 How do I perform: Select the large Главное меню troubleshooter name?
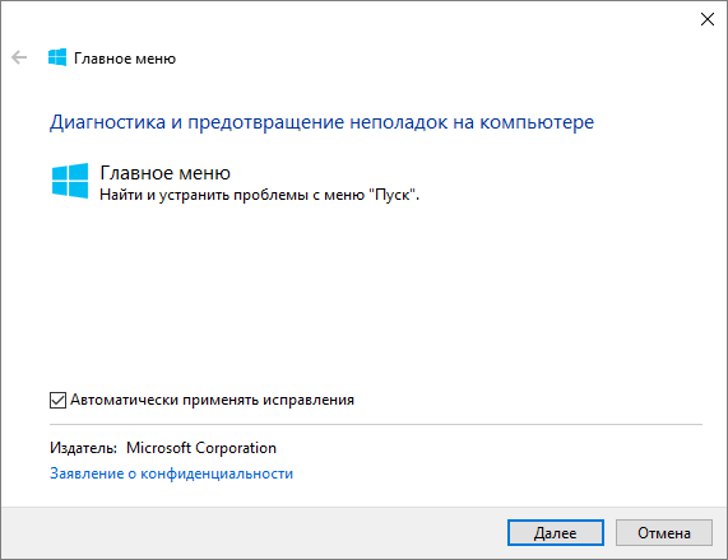[x=165, y=173]
